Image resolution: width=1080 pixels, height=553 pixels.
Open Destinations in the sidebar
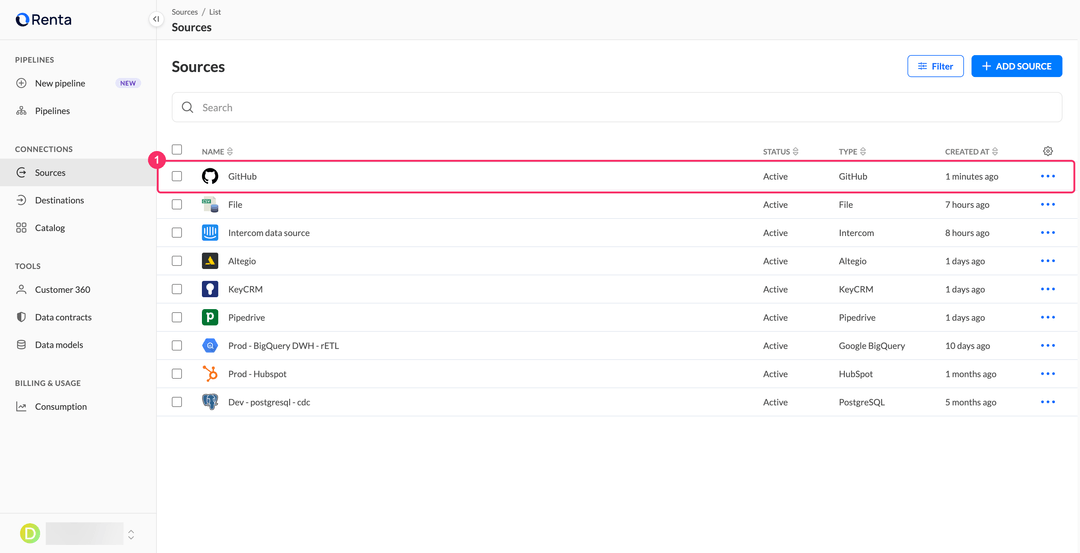(x=78, y=200)
